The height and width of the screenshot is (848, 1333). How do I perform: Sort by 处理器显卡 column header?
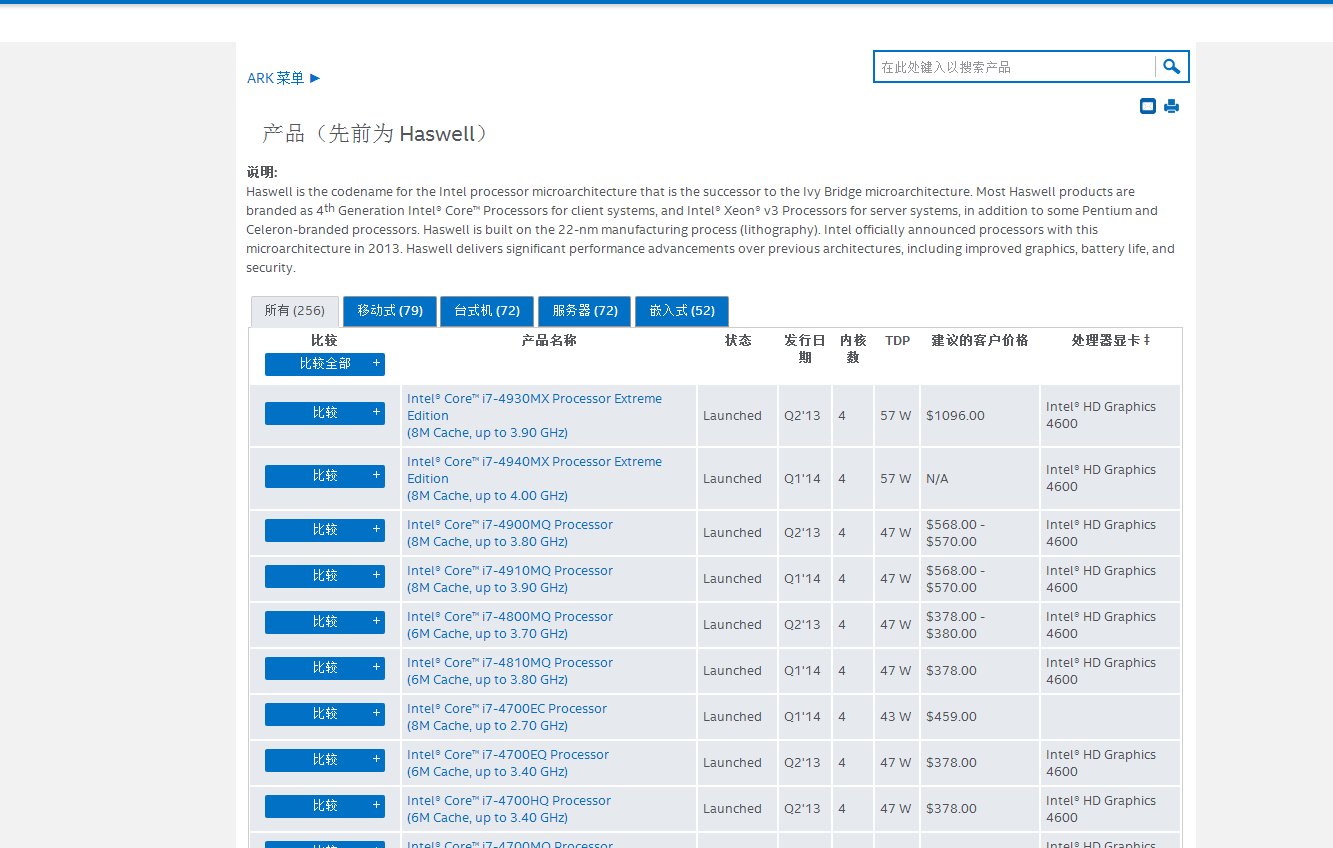click(1110, 340)
